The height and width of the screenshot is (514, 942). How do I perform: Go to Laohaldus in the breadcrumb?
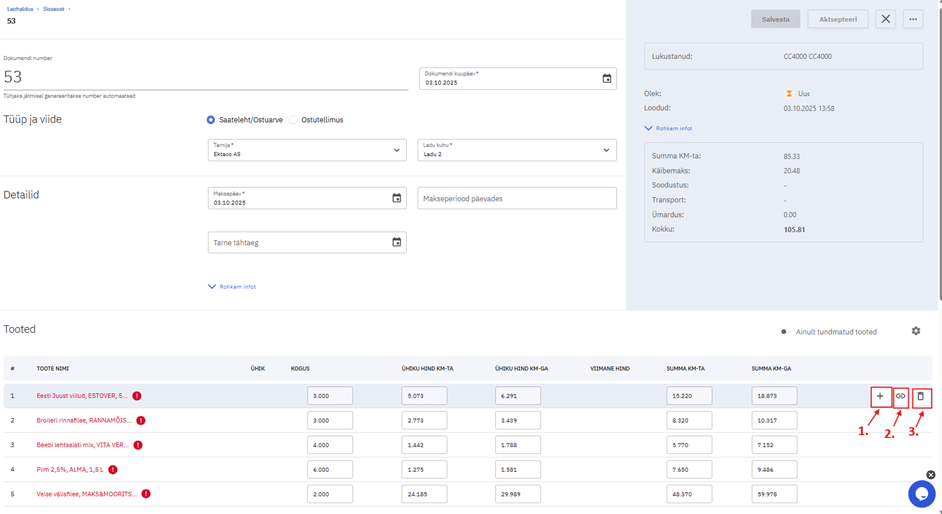point(20,9)
